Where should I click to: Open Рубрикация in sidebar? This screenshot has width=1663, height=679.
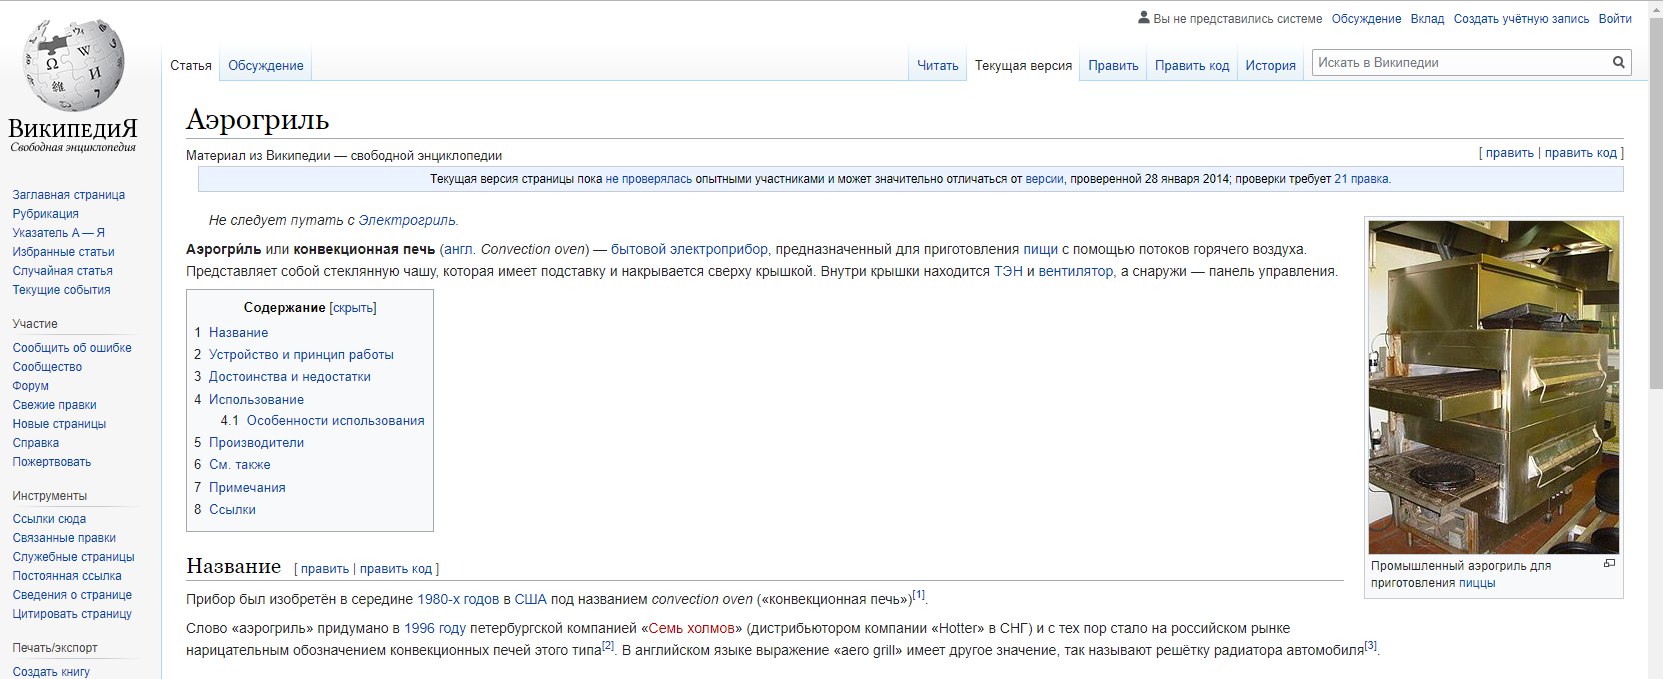(x=45, y=214)
